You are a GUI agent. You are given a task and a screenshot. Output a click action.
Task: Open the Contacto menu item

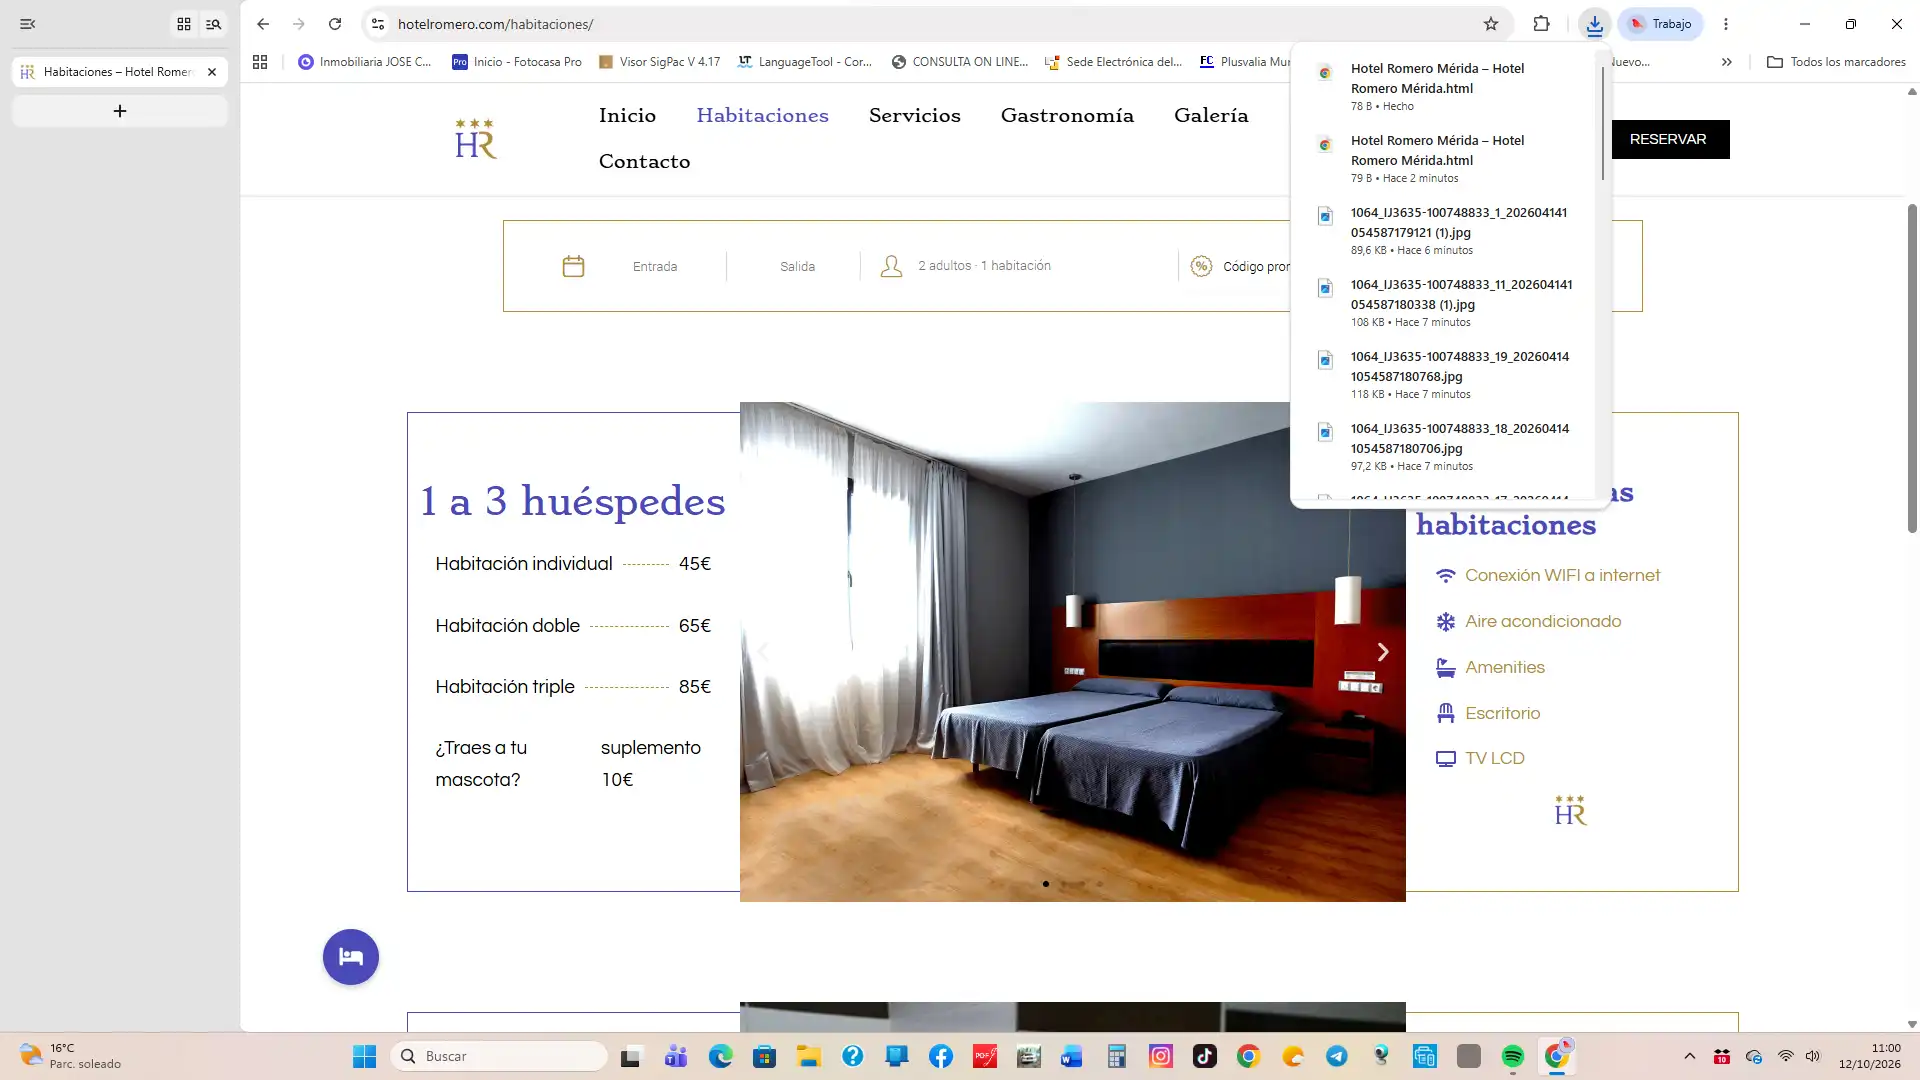tap(644, 161)
